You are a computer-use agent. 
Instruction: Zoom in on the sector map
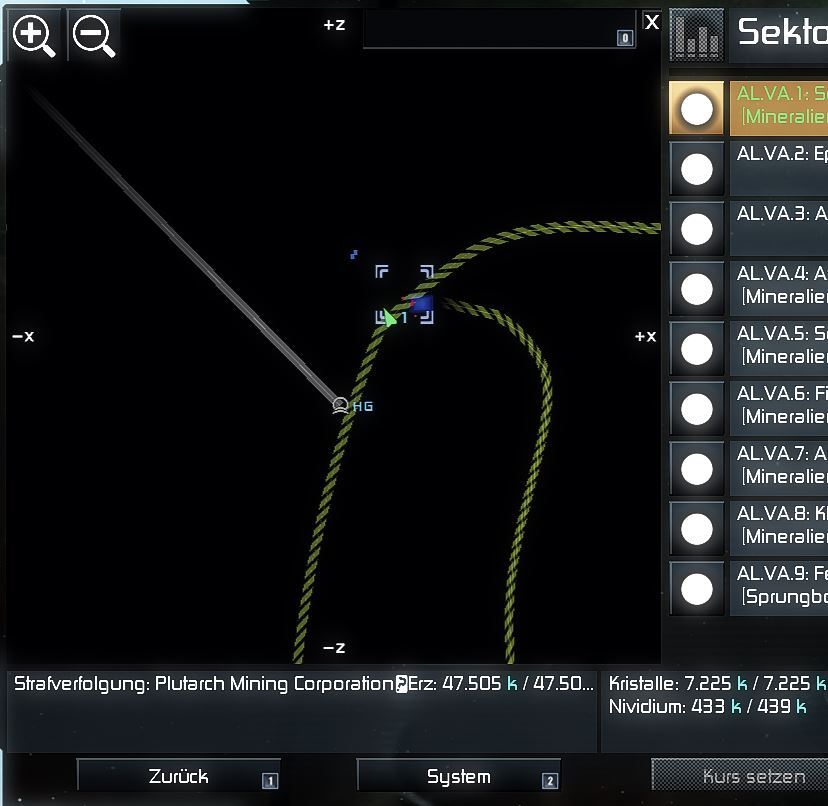tap(34, 36)
